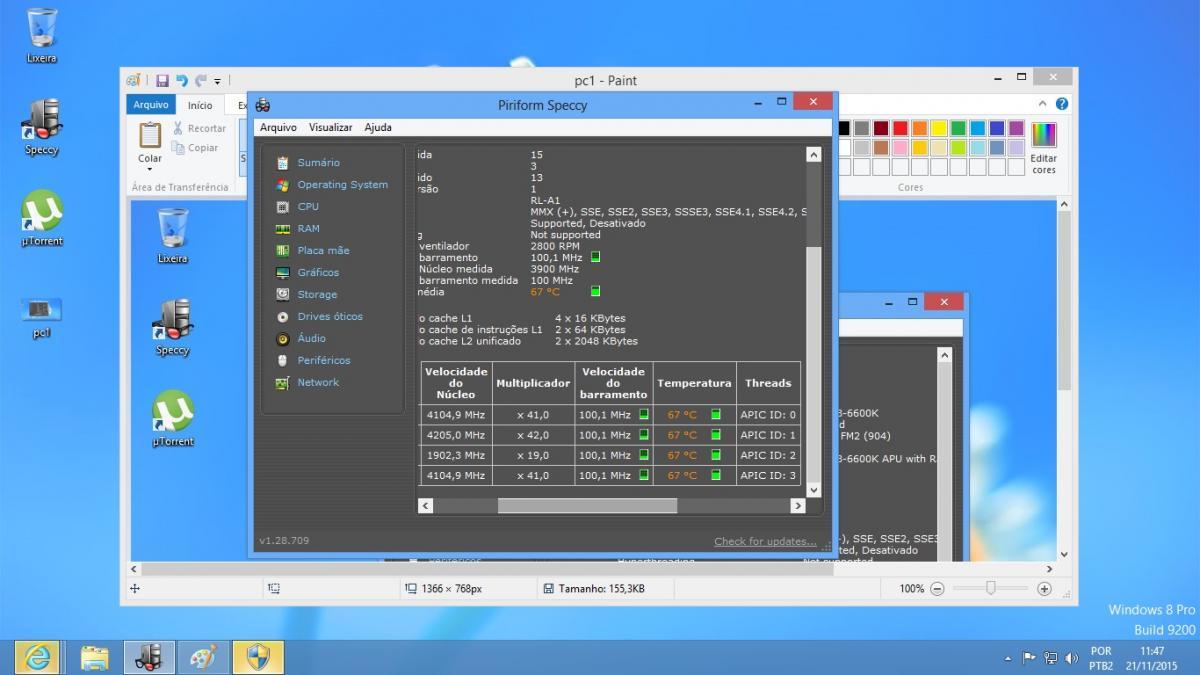The image size is (1200, 675).
Task: Open the Arquivo menu in Speccy
Action: (x=278, y=127)
